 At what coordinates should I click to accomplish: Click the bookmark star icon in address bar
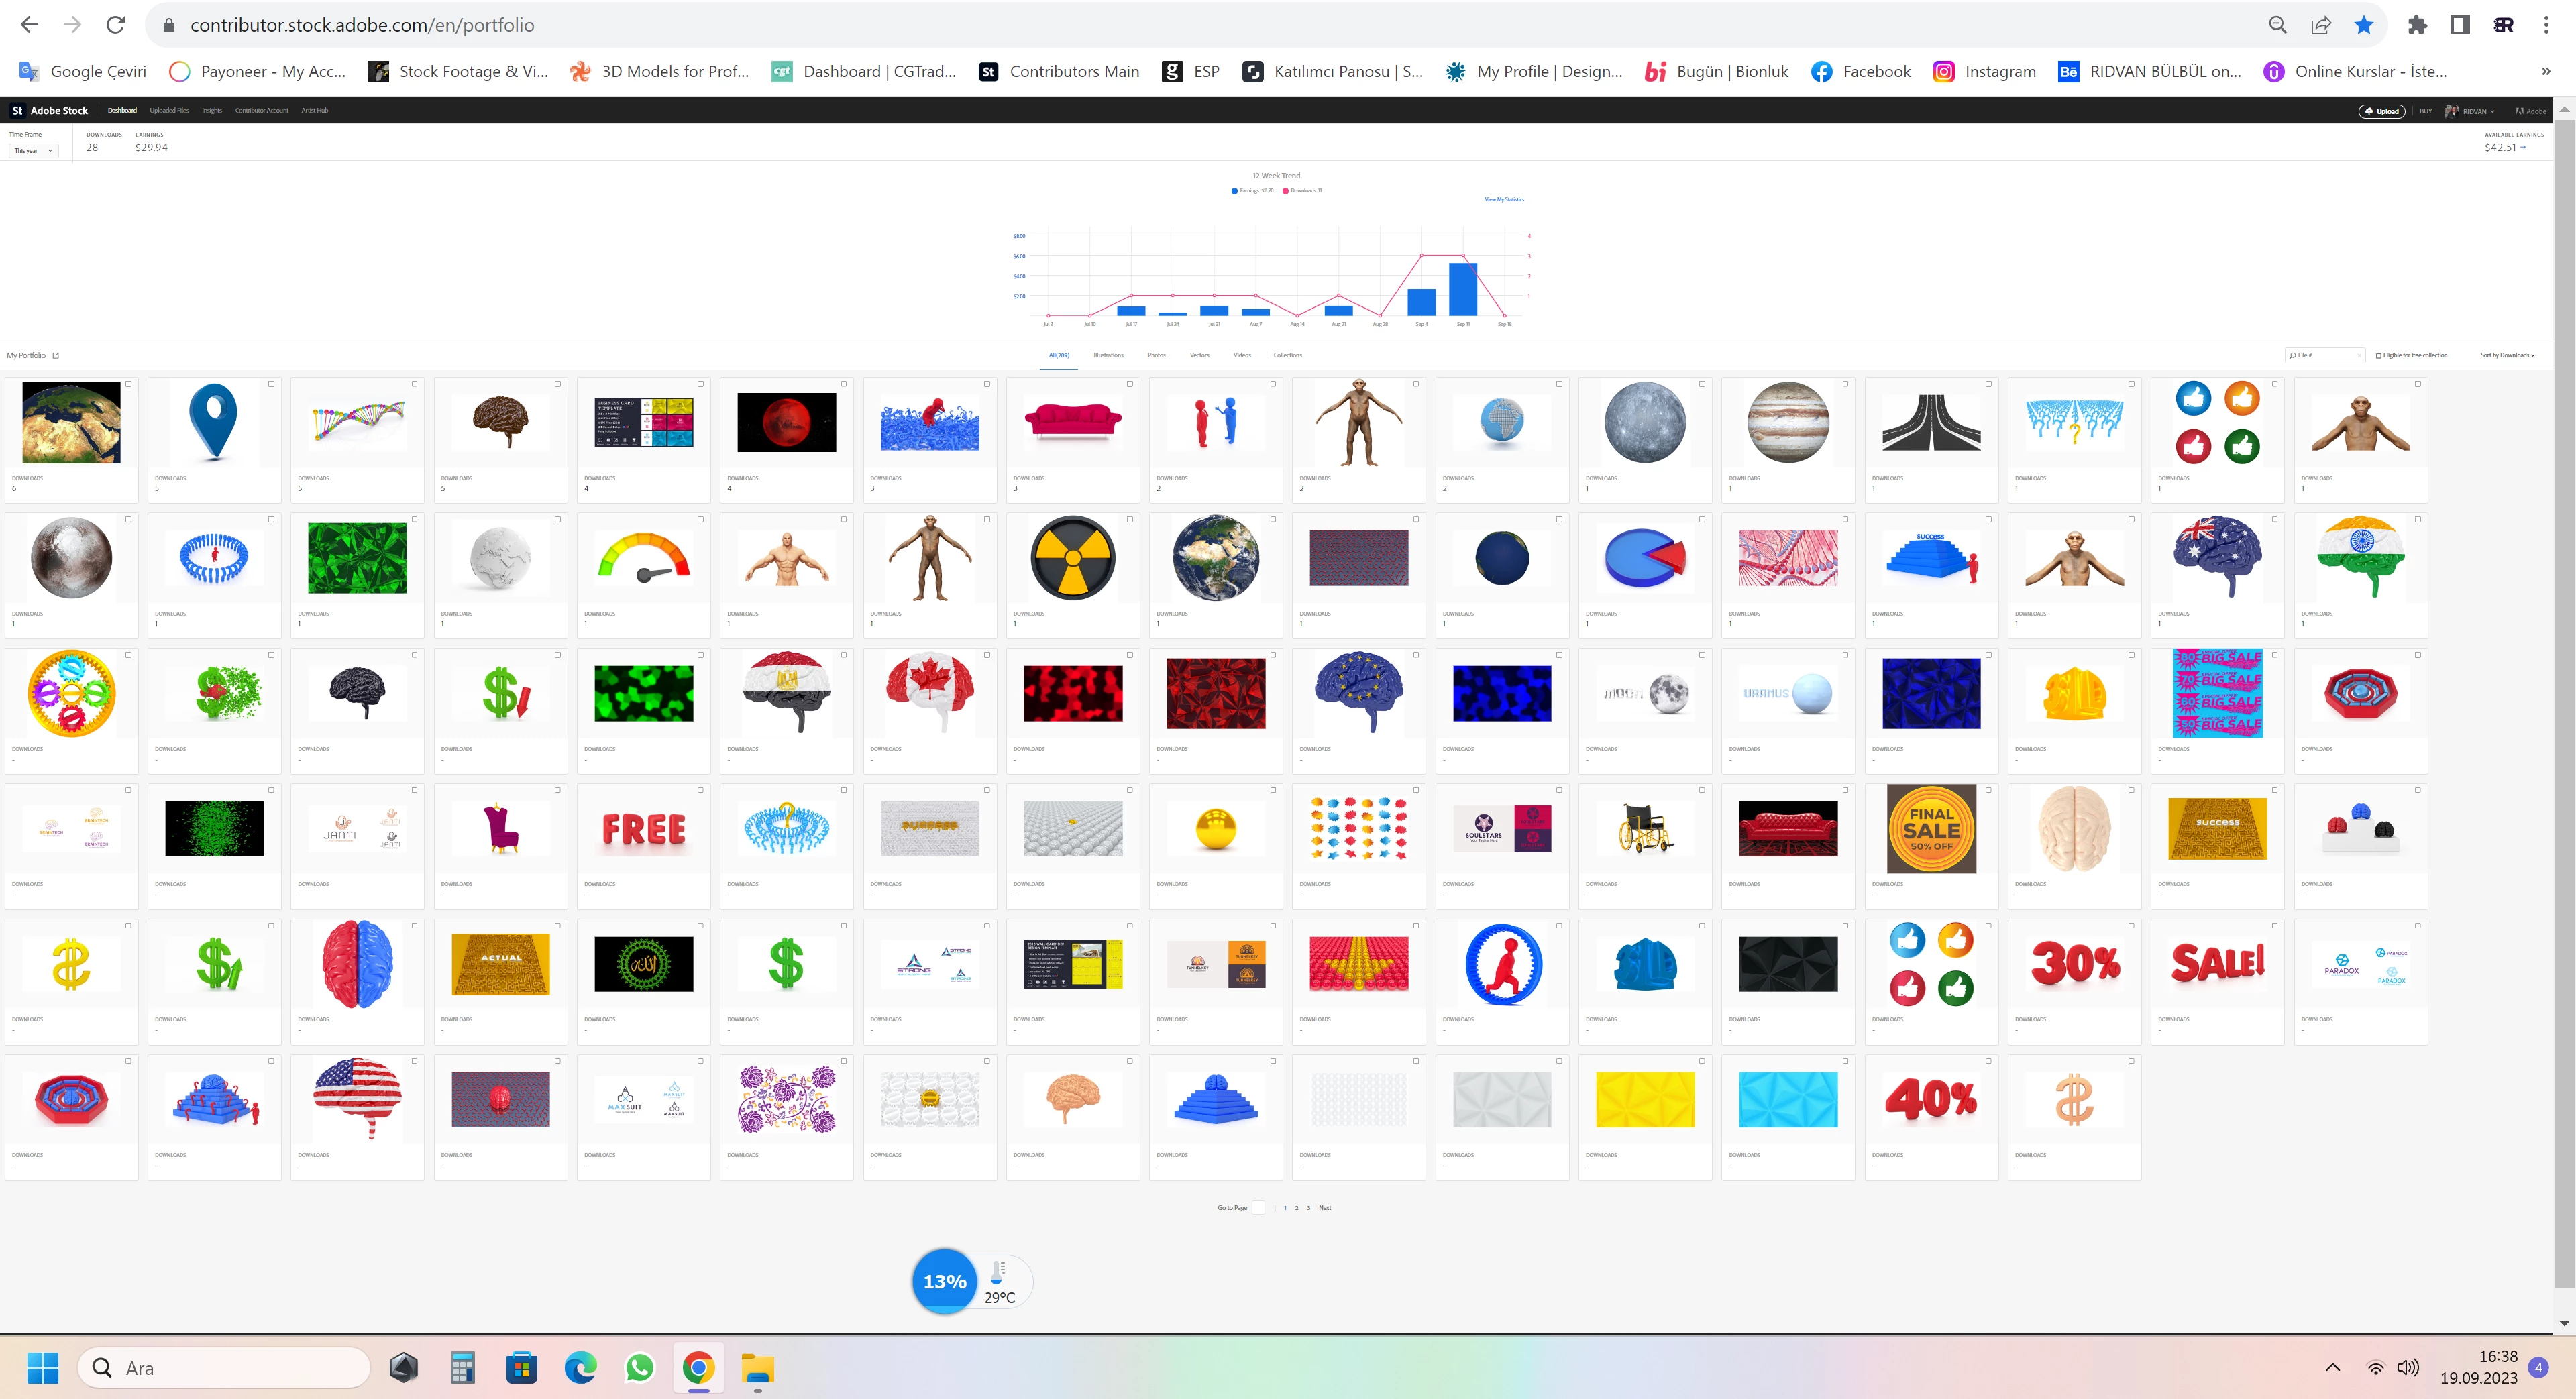(2363, 25)
